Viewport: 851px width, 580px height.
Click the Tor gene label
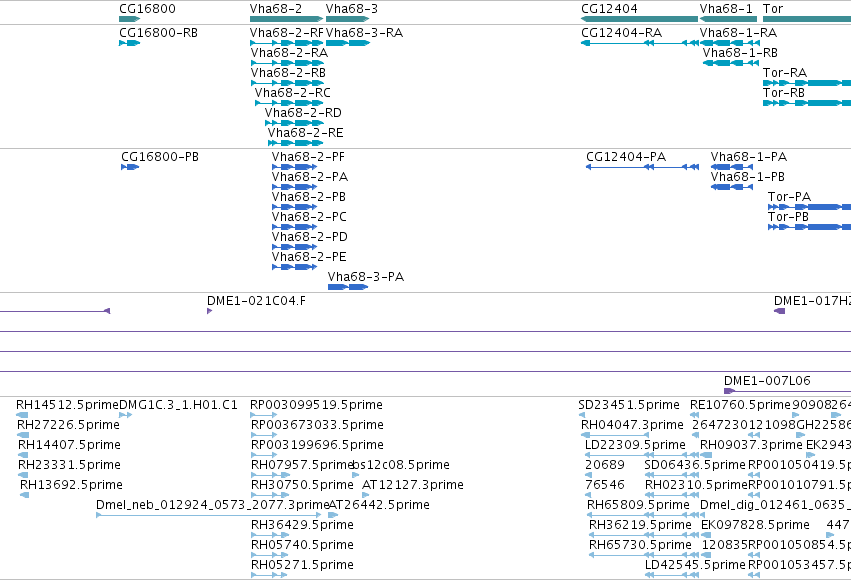773,9
